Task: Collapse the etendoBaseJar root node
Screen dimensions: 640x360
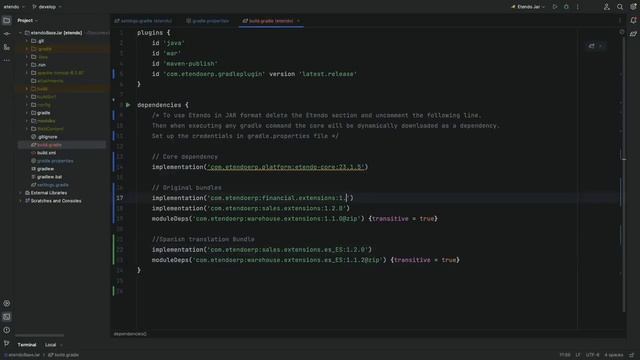Action: coord(20,33)
